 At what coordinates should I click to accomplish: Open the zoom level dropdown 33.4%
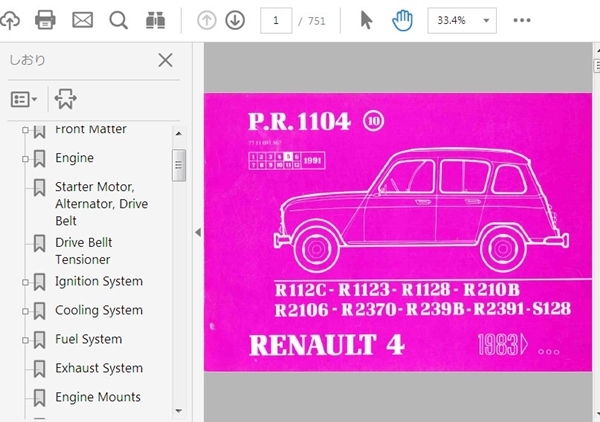click(x=462, y=20)
